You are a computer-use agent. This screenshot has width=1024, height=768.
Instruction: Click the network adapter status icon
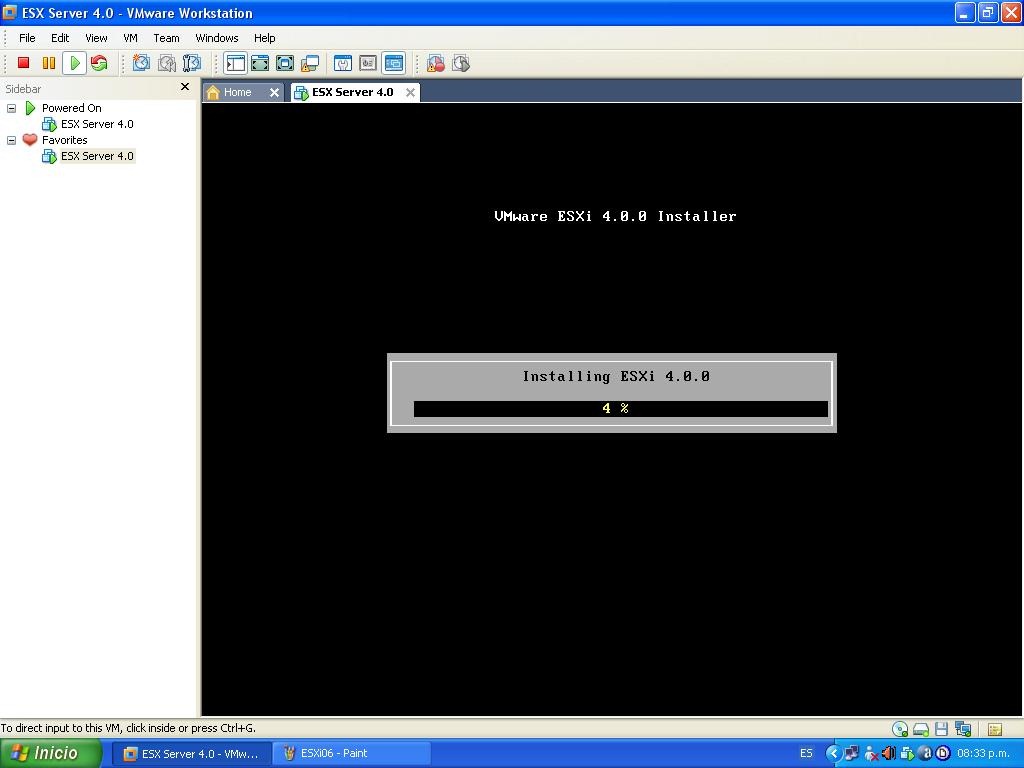tap(963, 729)
